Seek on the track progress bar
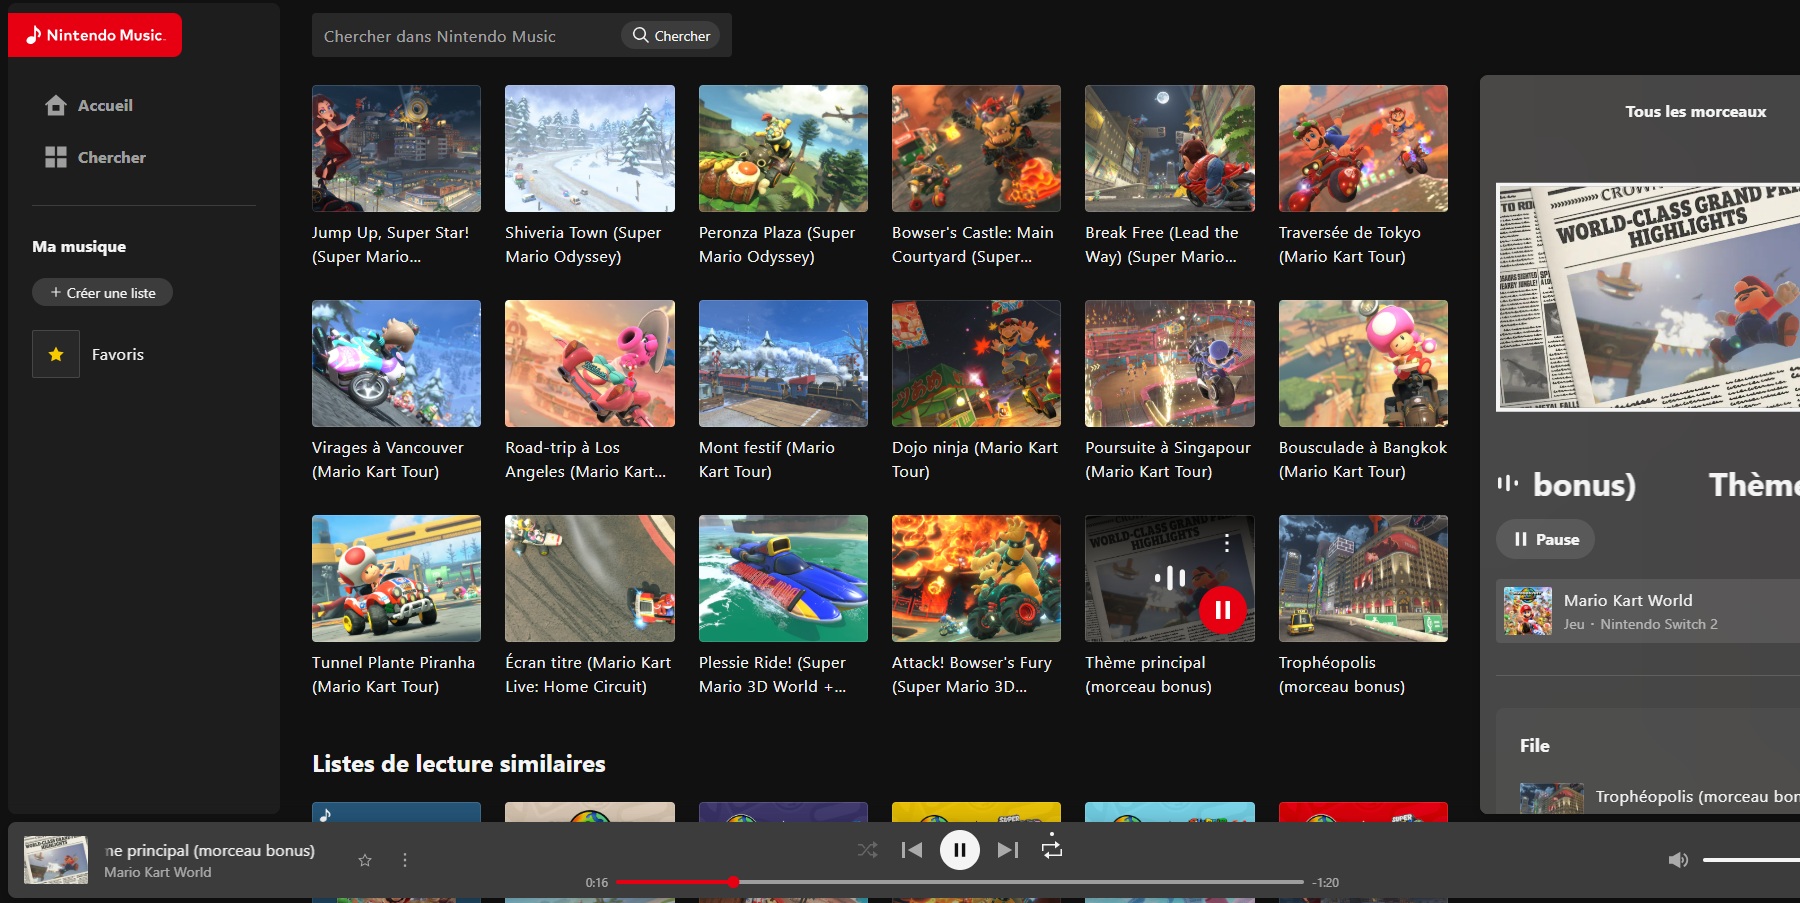Image resolution: width=1800 pixels, height=903 pixels. (959, 882)
